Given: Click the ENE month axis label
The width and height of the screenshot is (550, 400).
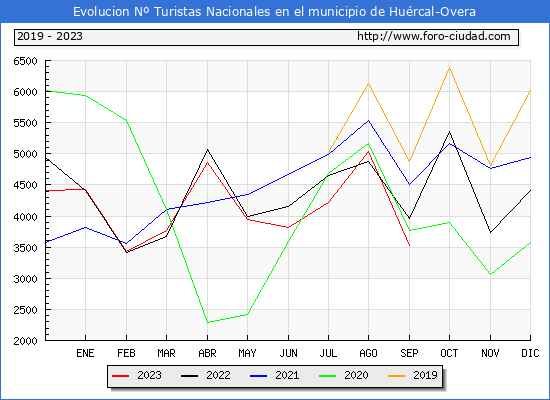Looking at the screenshot, I should (x=85, y=353).
